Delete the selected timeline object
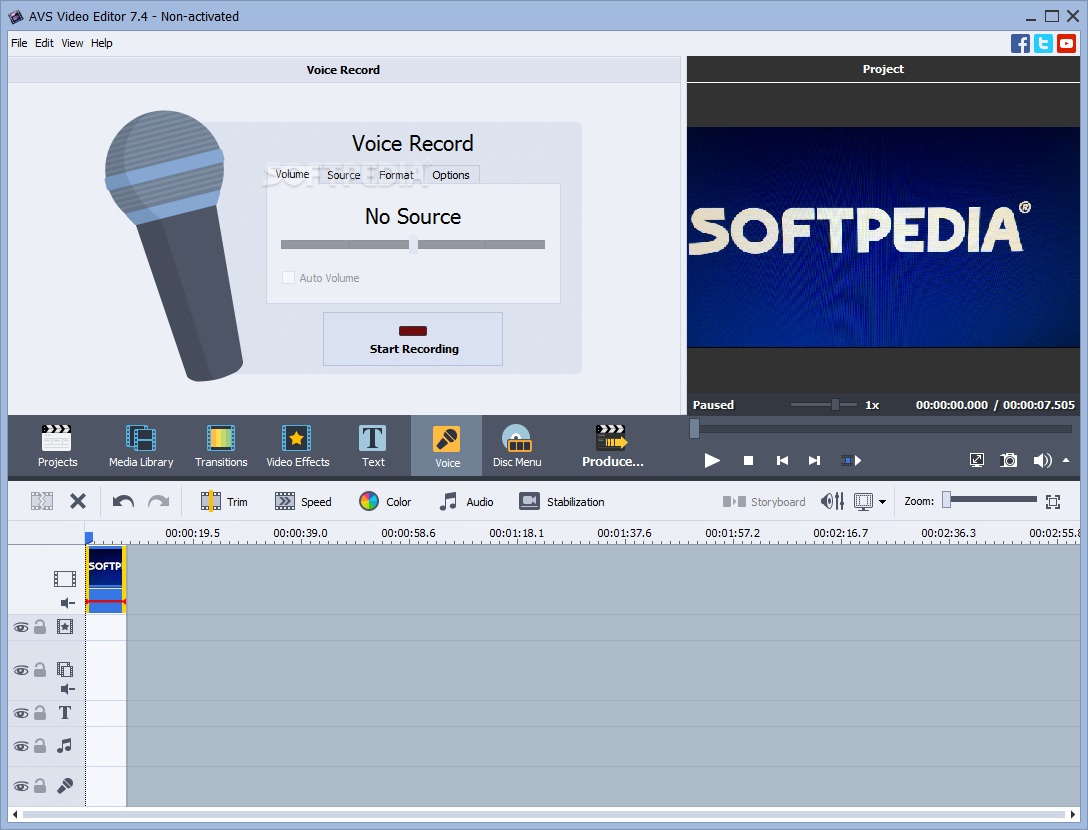Screen dimensions: 1088x830 [x=78, y=501]
